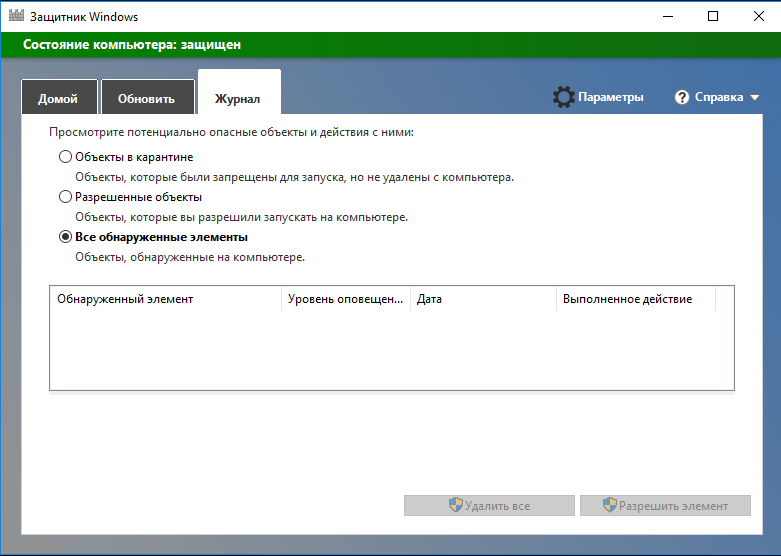This screenshot has width=781, height=556.
Task: Sort by Обнаруженный элемент column header
Action: point(166,299)
